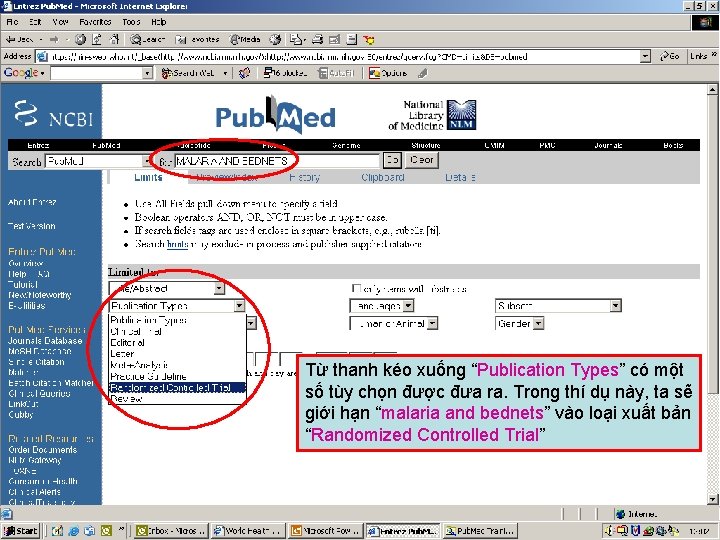Screen dimensions: 720x540
Task: Open the Search database PubMed dropdown
Action: [x=99, y=162]
